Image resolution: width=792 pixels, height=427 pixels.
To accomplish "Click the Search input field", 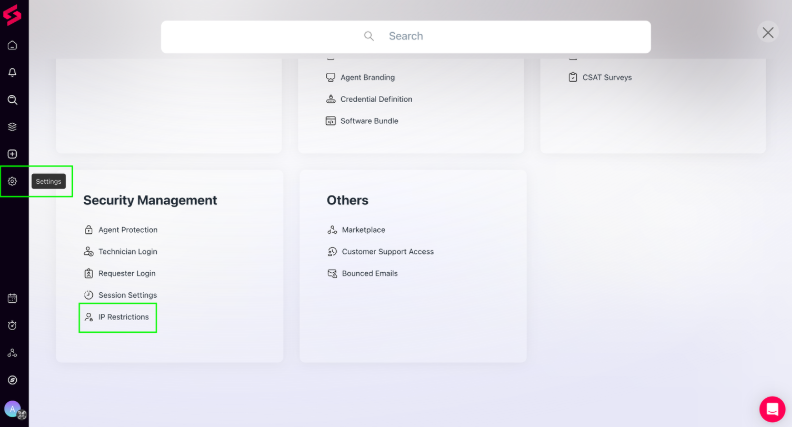I will coord(406,36).
